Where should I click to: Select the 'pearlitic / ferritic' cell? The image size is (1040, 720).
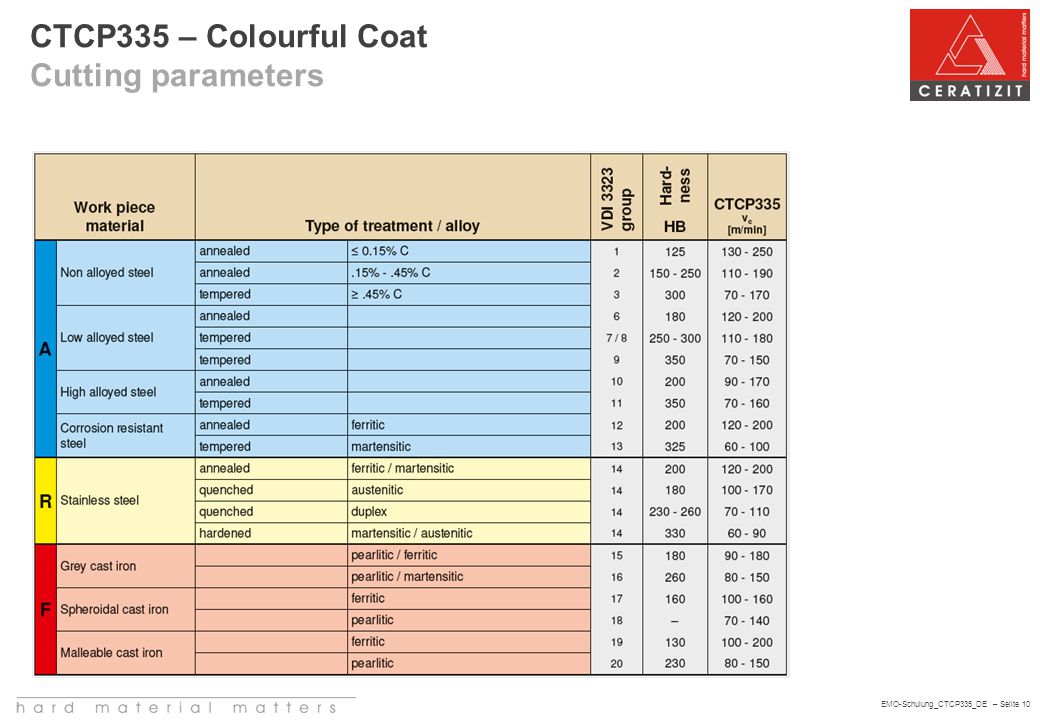[x=468, y=555]
